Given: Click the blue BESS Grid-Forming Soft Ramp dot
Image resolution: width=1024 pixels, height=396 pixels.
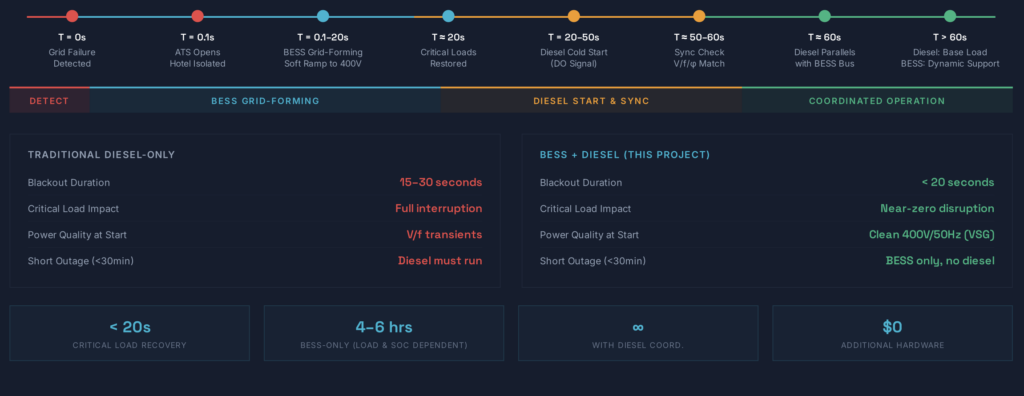Looking at the screenshot, I should 323,16.
